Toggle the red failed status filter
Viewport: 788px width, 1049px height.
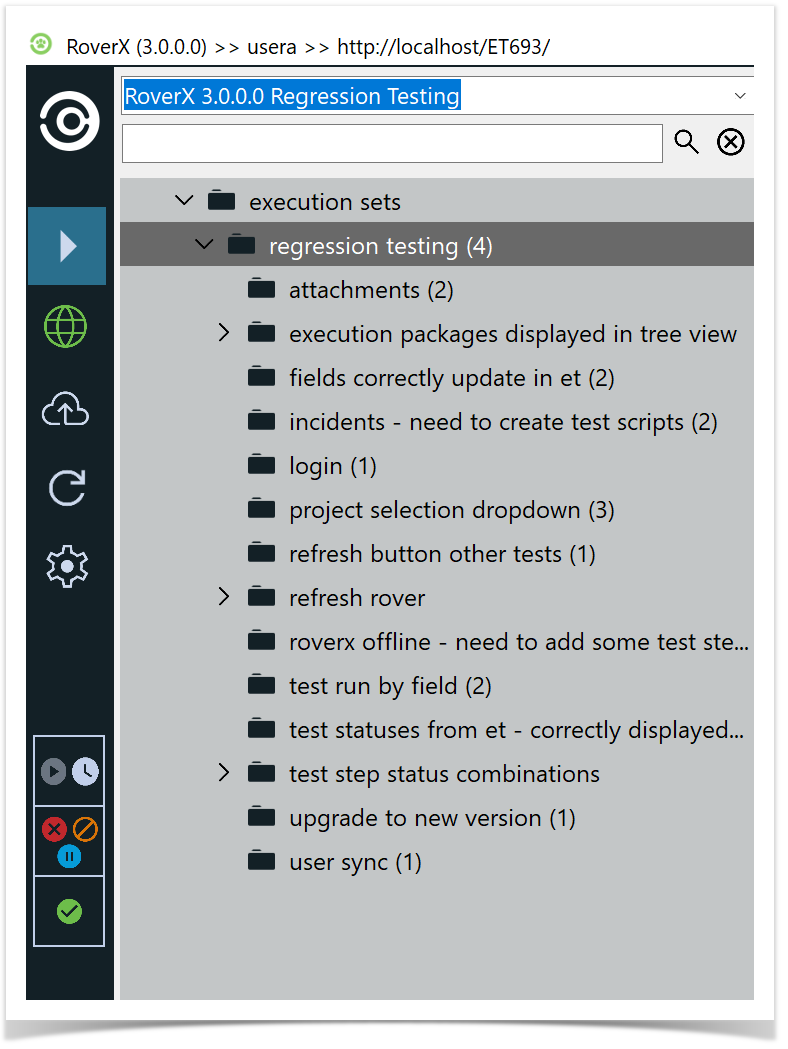pos(54,829)
